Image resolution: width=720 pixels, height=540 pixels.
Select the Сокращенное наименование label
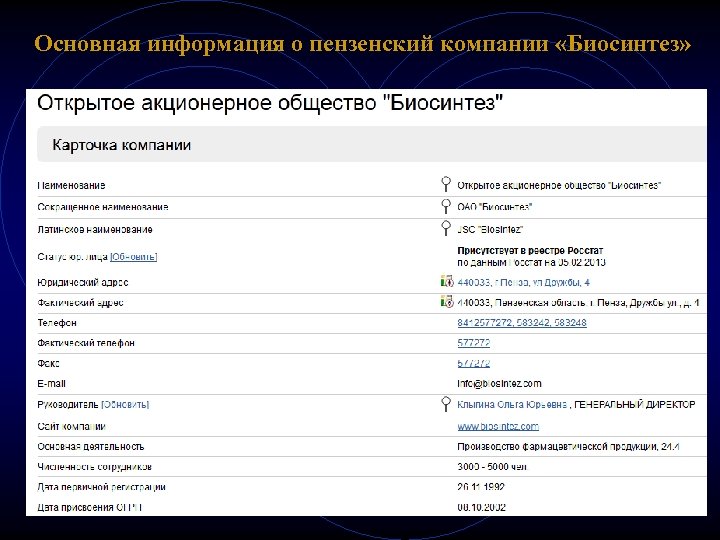[103, 207]
